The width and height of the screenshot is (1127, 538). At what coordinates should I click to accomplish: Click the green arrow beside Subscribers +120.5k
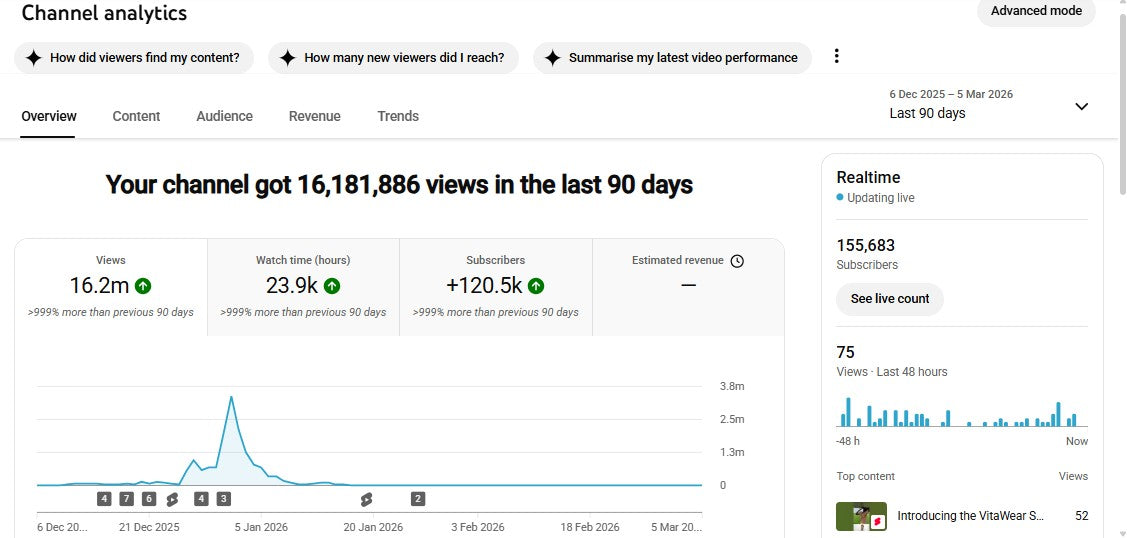click(536, 286)
